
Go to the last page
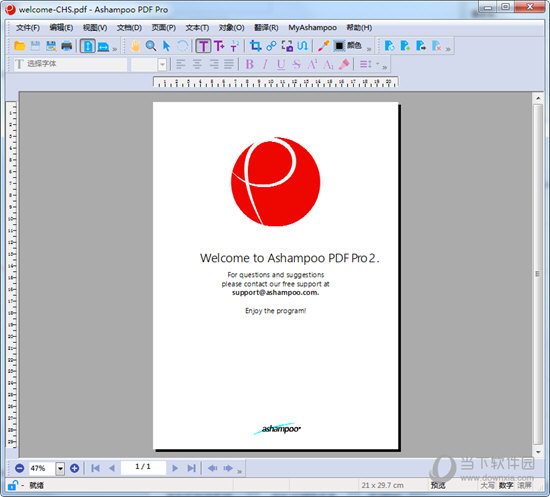[191, 468]
